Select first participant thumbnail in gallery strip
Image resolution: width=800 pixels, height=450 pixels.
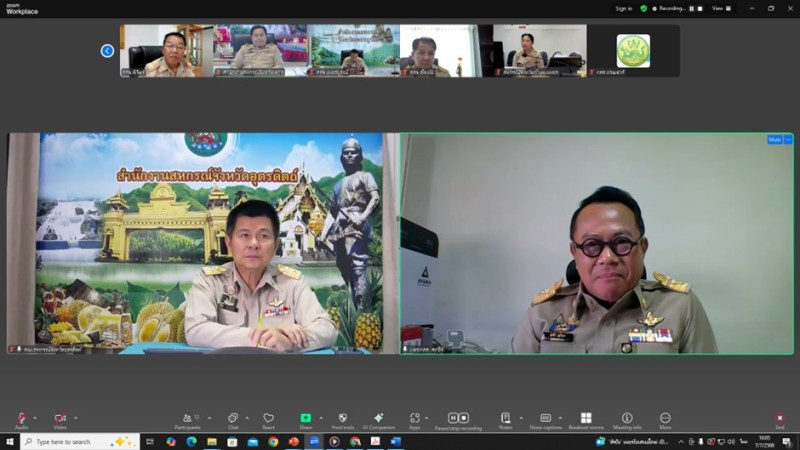click(166, 51)
